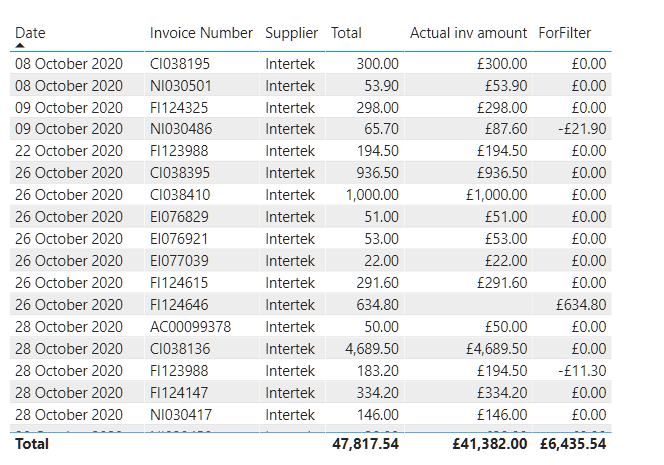Select invoice number NI030486

pos(181,129)
